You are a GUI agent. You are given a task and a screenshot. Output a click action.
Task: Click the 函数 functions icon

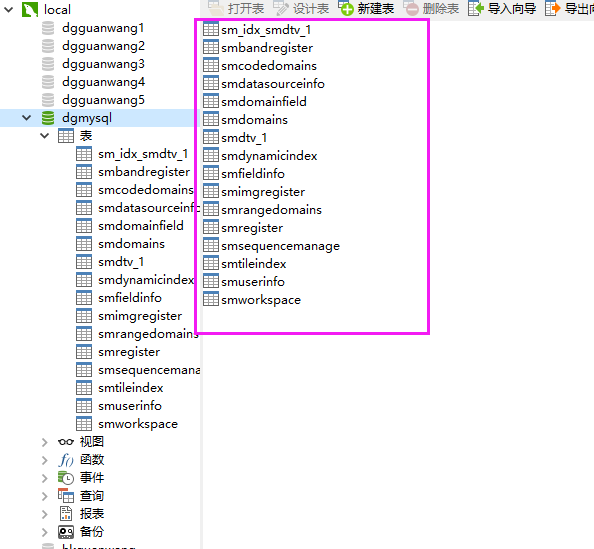click(x=66, y=460)
